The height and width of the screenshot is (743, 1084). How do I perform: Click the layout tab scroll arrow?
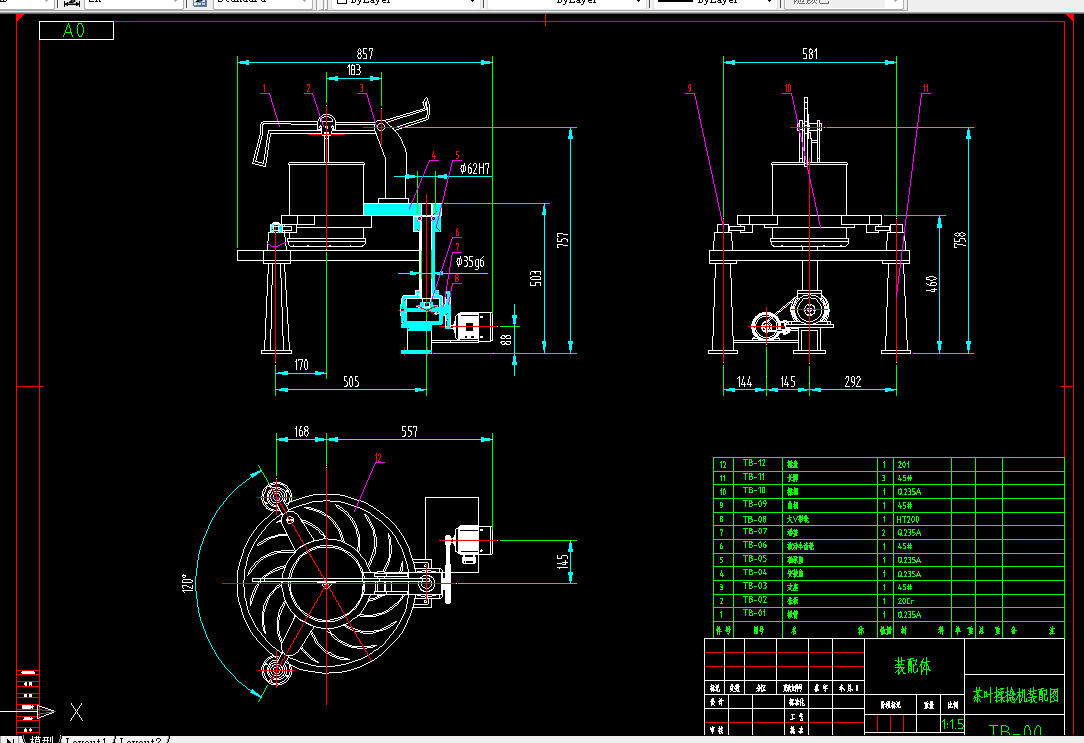[x=10, y=739]
